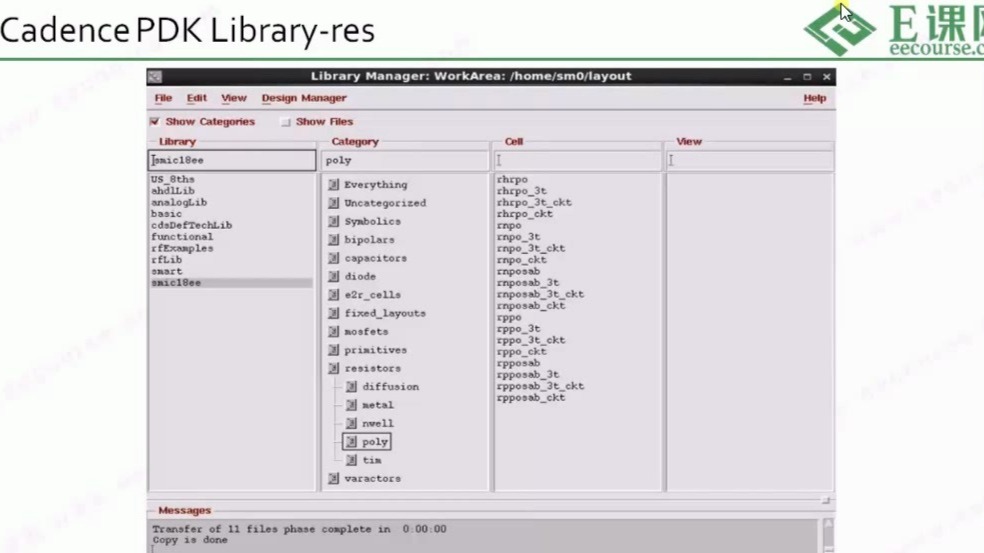Enable the Show Files checkbox

tap(286, 122)
